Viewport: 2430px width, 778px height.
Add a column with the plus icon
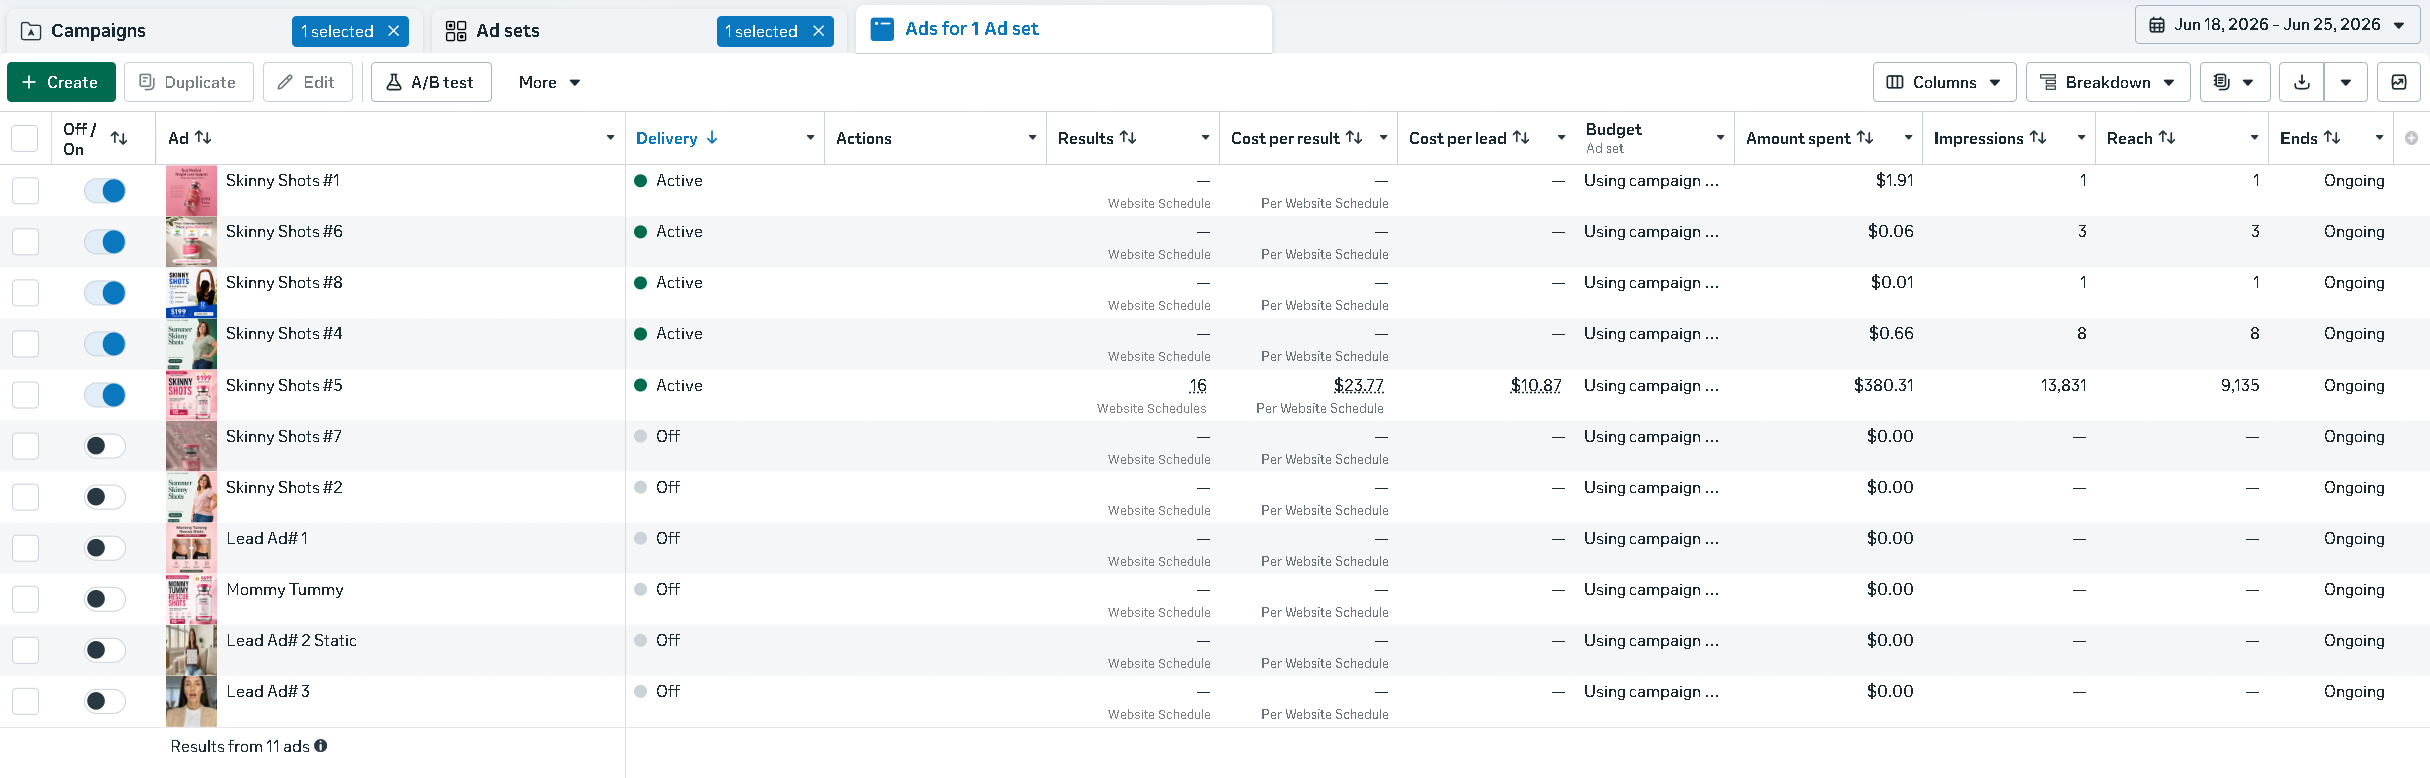[x=2411, y=138]
